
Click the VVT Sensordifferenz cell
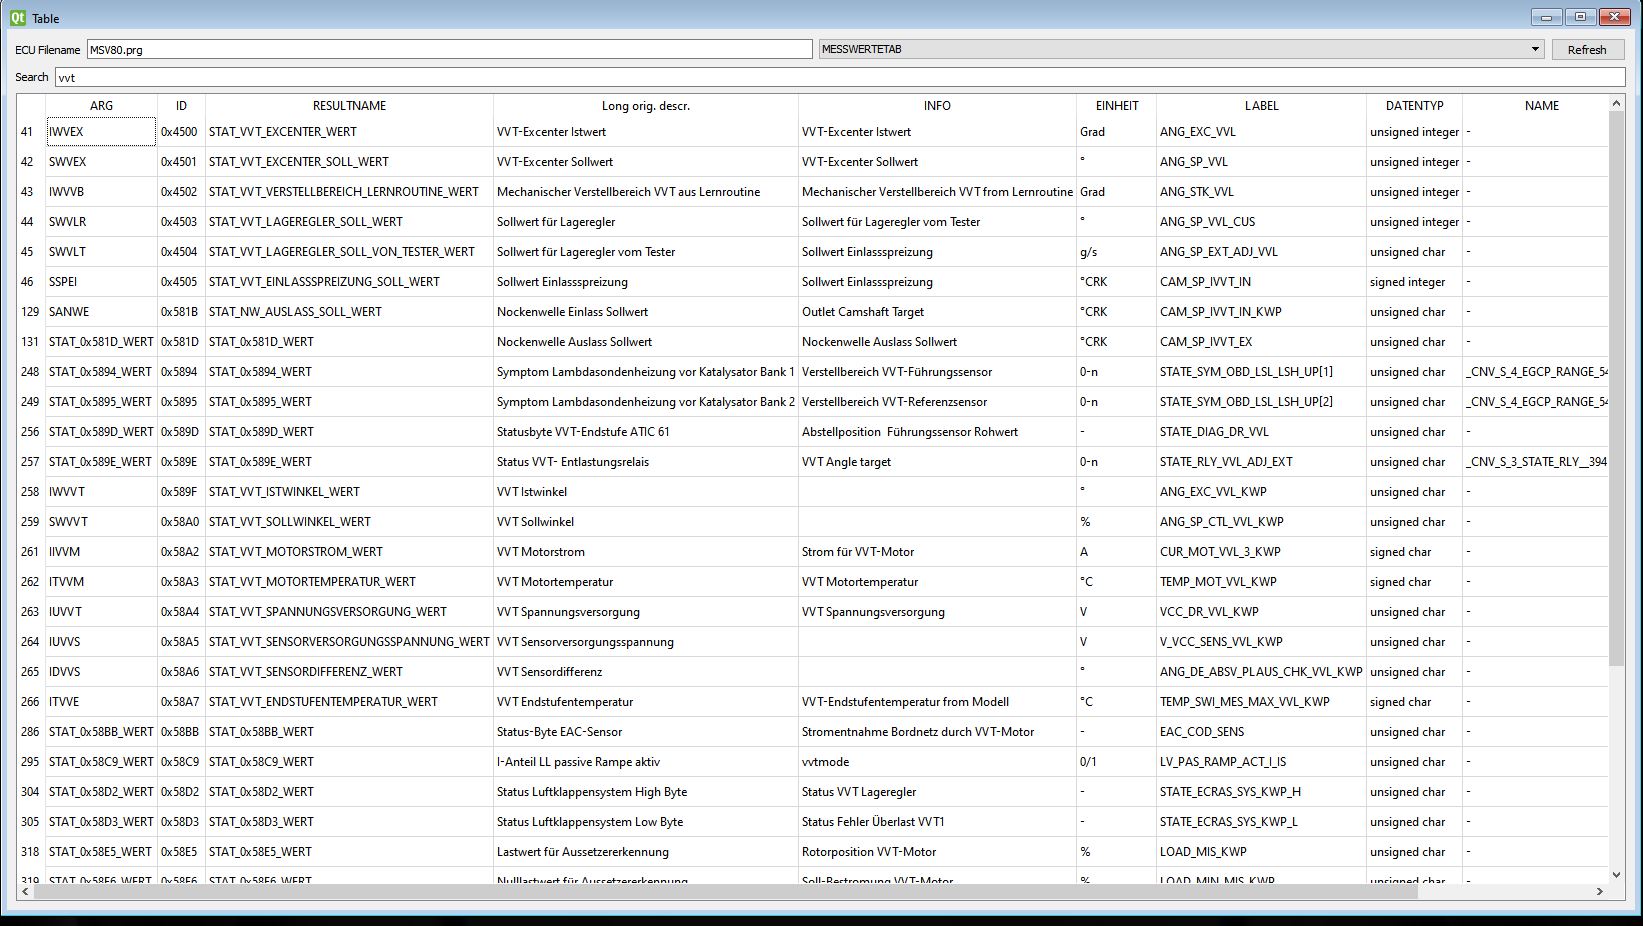646,672
